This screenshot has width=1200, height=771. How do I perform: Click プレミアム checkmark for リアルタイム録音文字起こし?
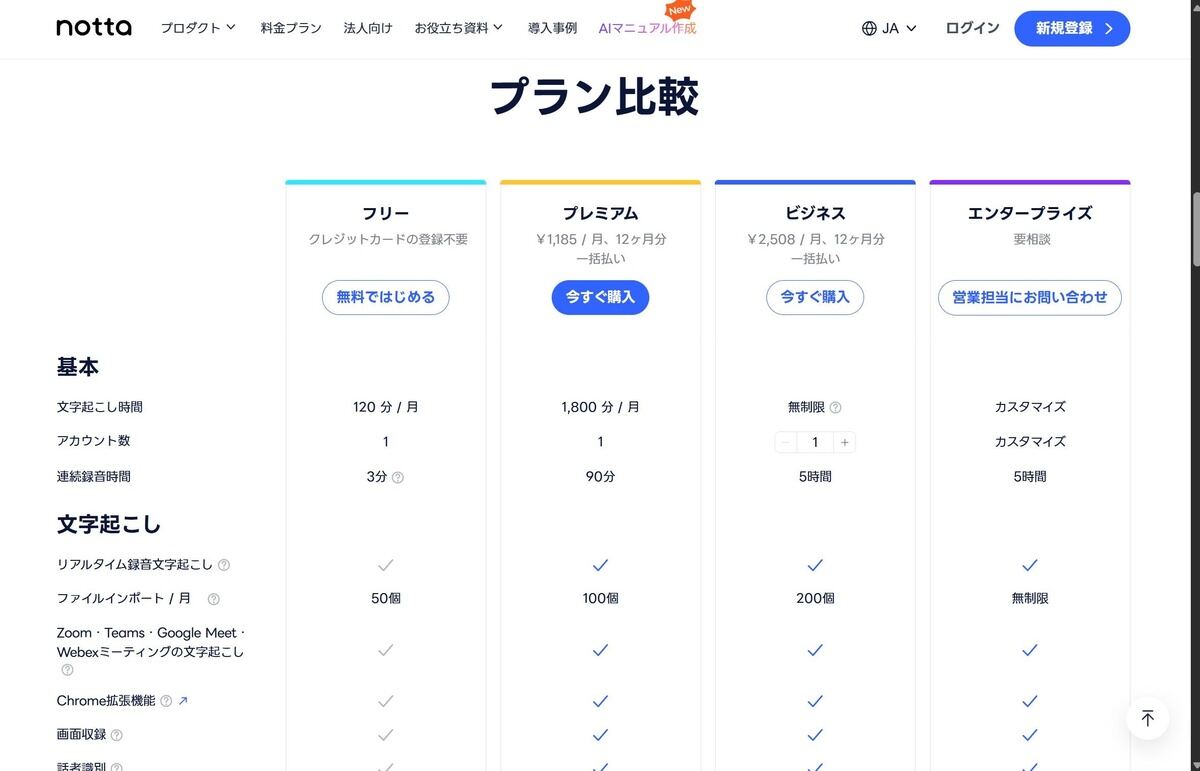[600, 565]
